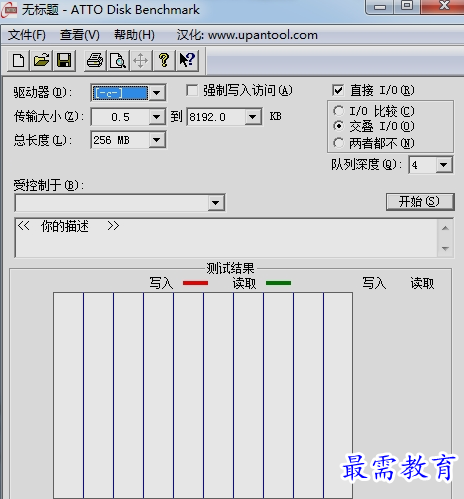Select the 交叠 I/O radio option
The image size is (464, 499).
(x=338, y=126)
